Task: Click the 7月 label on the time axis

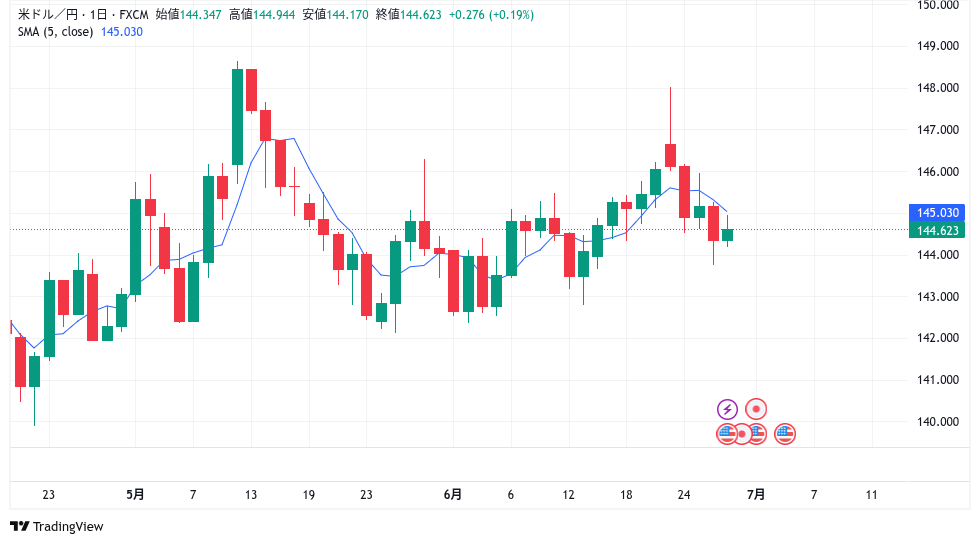Action: click(x=756, y=495)
